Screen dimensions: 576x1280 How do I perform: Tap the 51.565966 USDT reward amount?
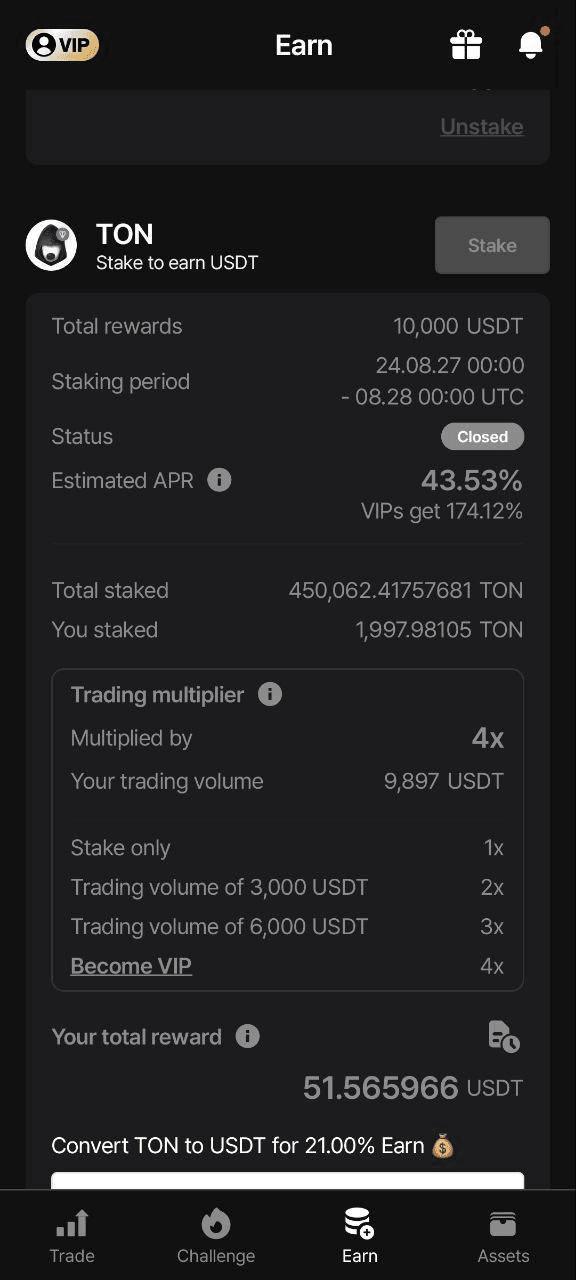pyautogui.click(x=413, y=1088)
